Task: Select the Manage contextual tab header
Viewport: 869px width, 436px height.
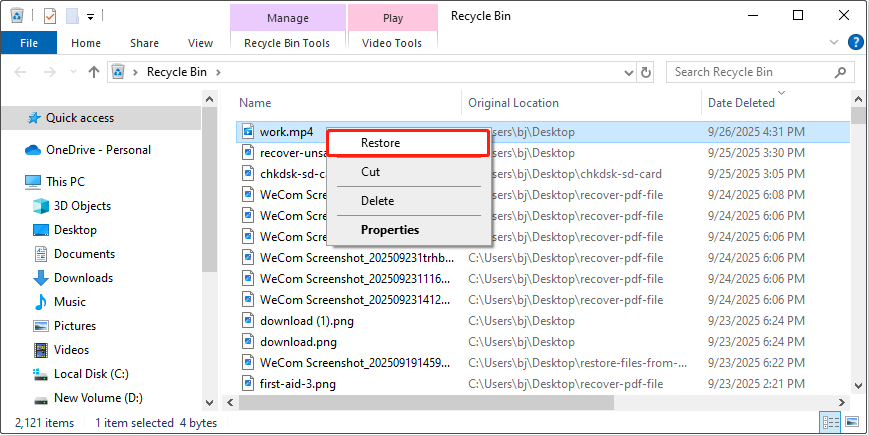Action: 288,18
